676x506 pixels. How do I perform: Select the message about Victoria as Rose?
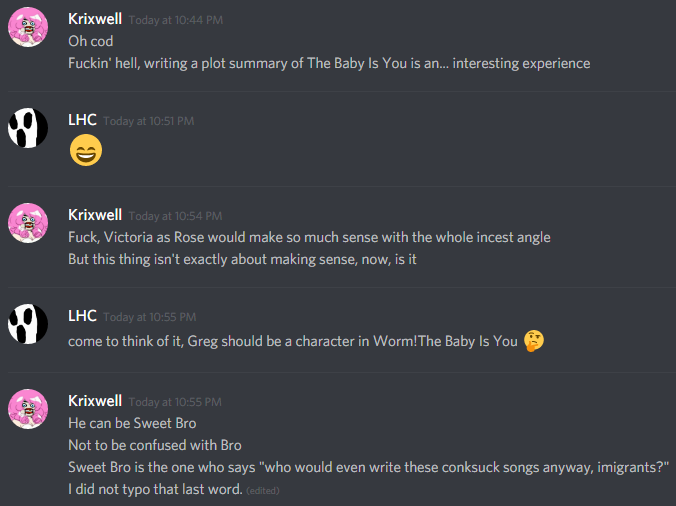(309, 237)
